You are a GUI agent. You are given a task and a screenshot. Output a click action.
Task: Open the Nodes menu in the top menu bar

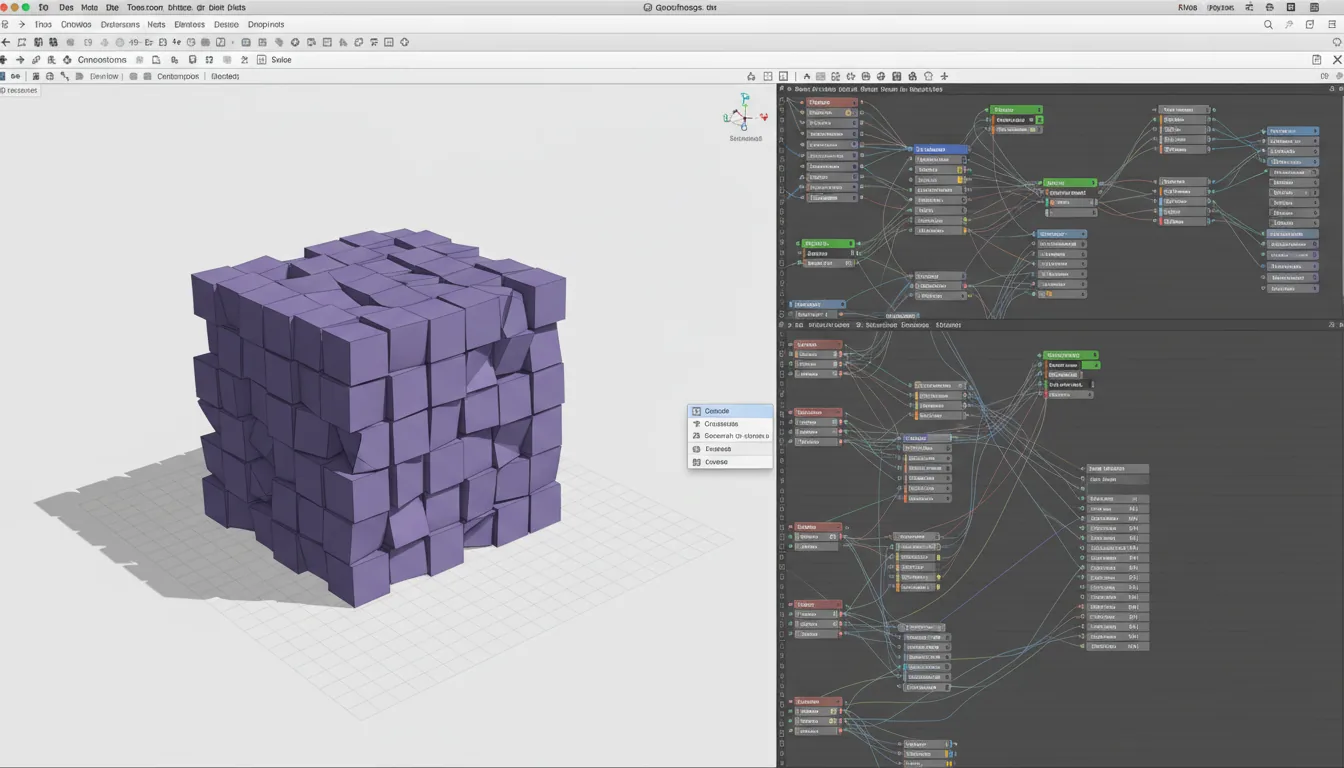click(155, 24)
